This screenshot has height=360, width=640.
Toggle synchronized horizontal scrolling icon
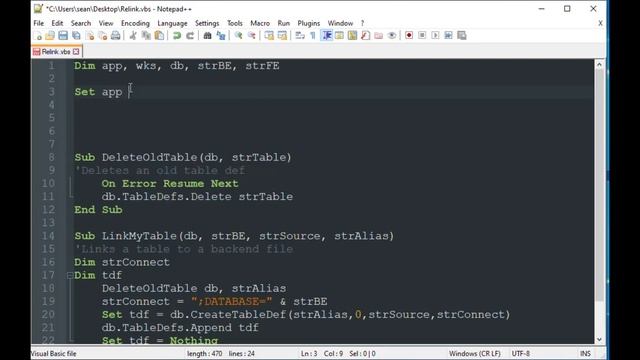tap(282, 36)
